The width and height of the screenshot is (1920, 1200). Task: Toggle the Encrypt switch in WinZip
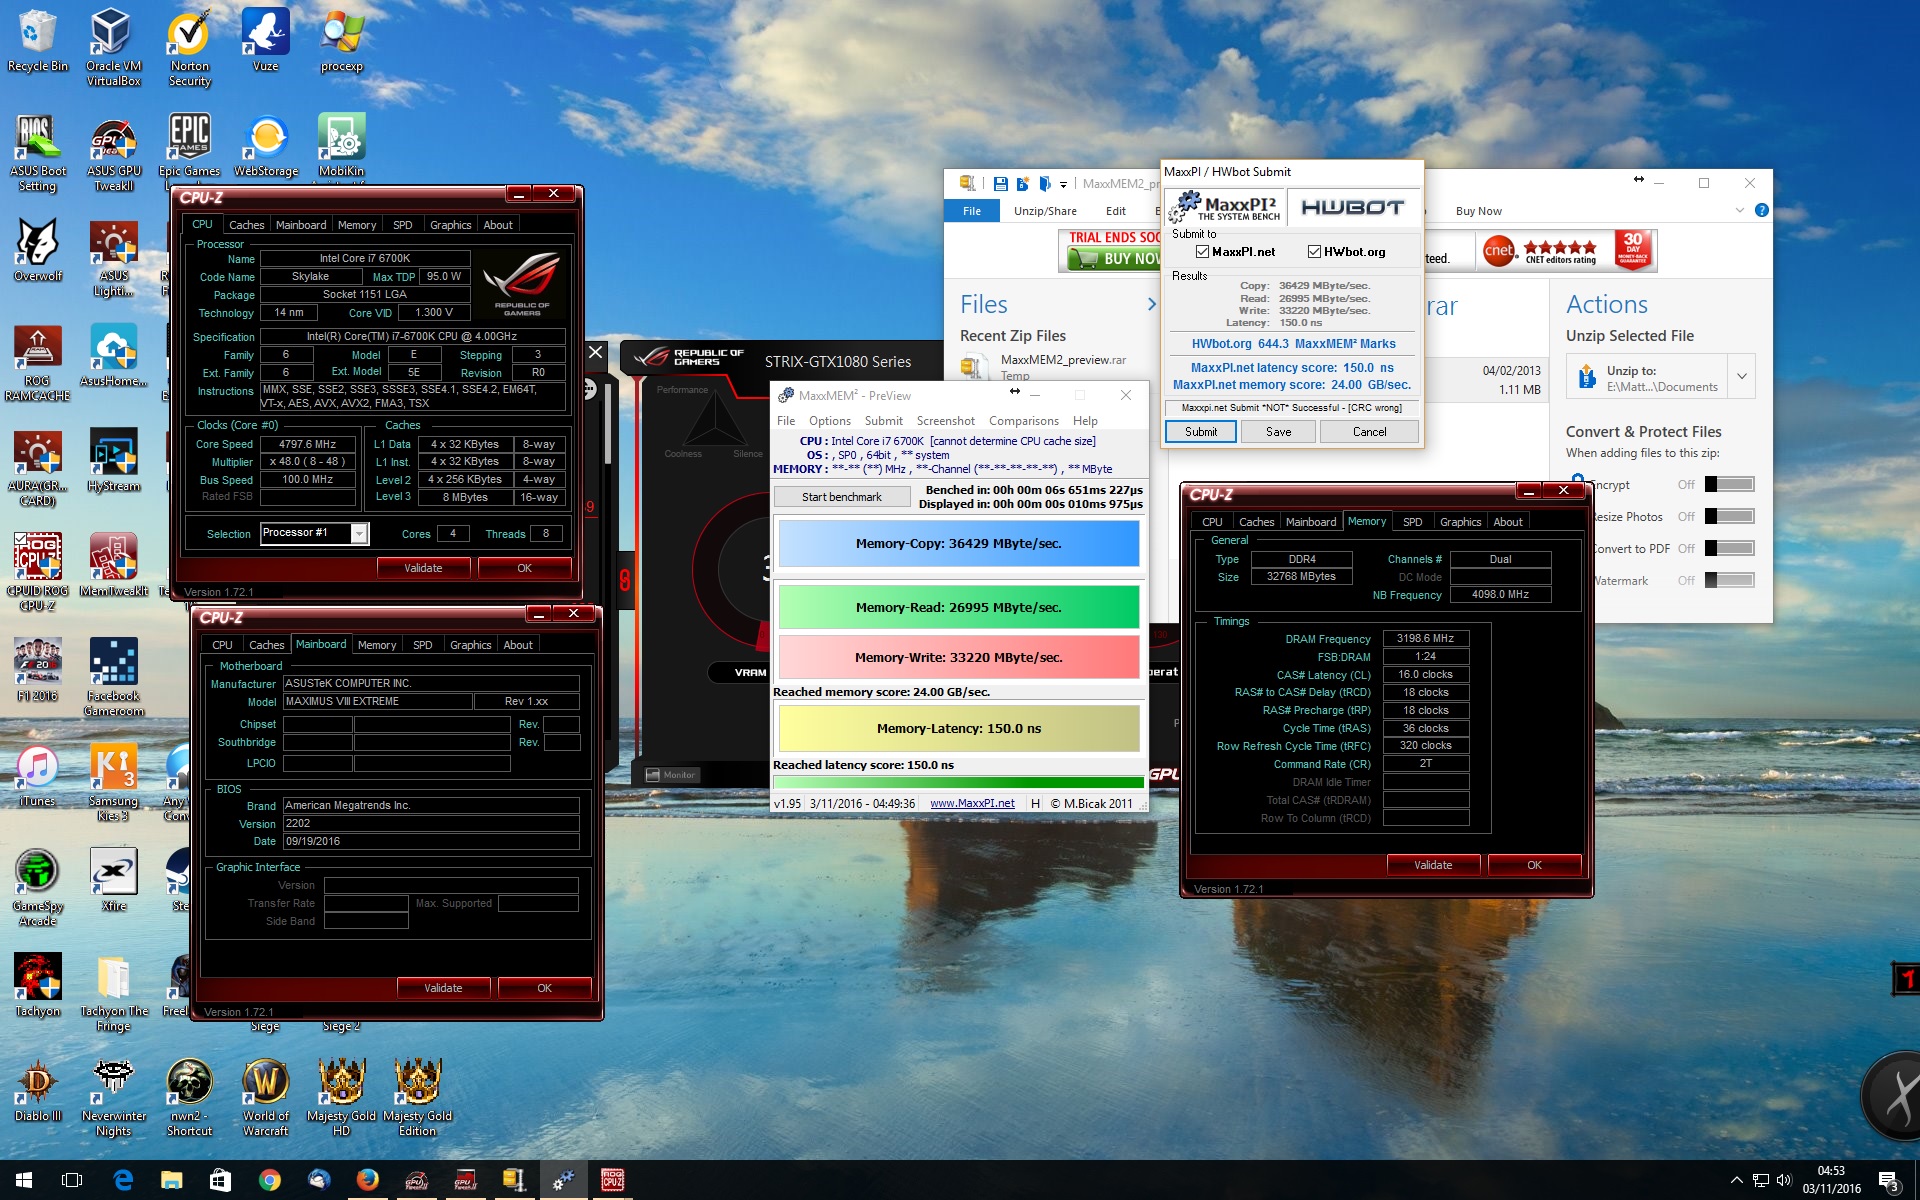[1729, 485]
